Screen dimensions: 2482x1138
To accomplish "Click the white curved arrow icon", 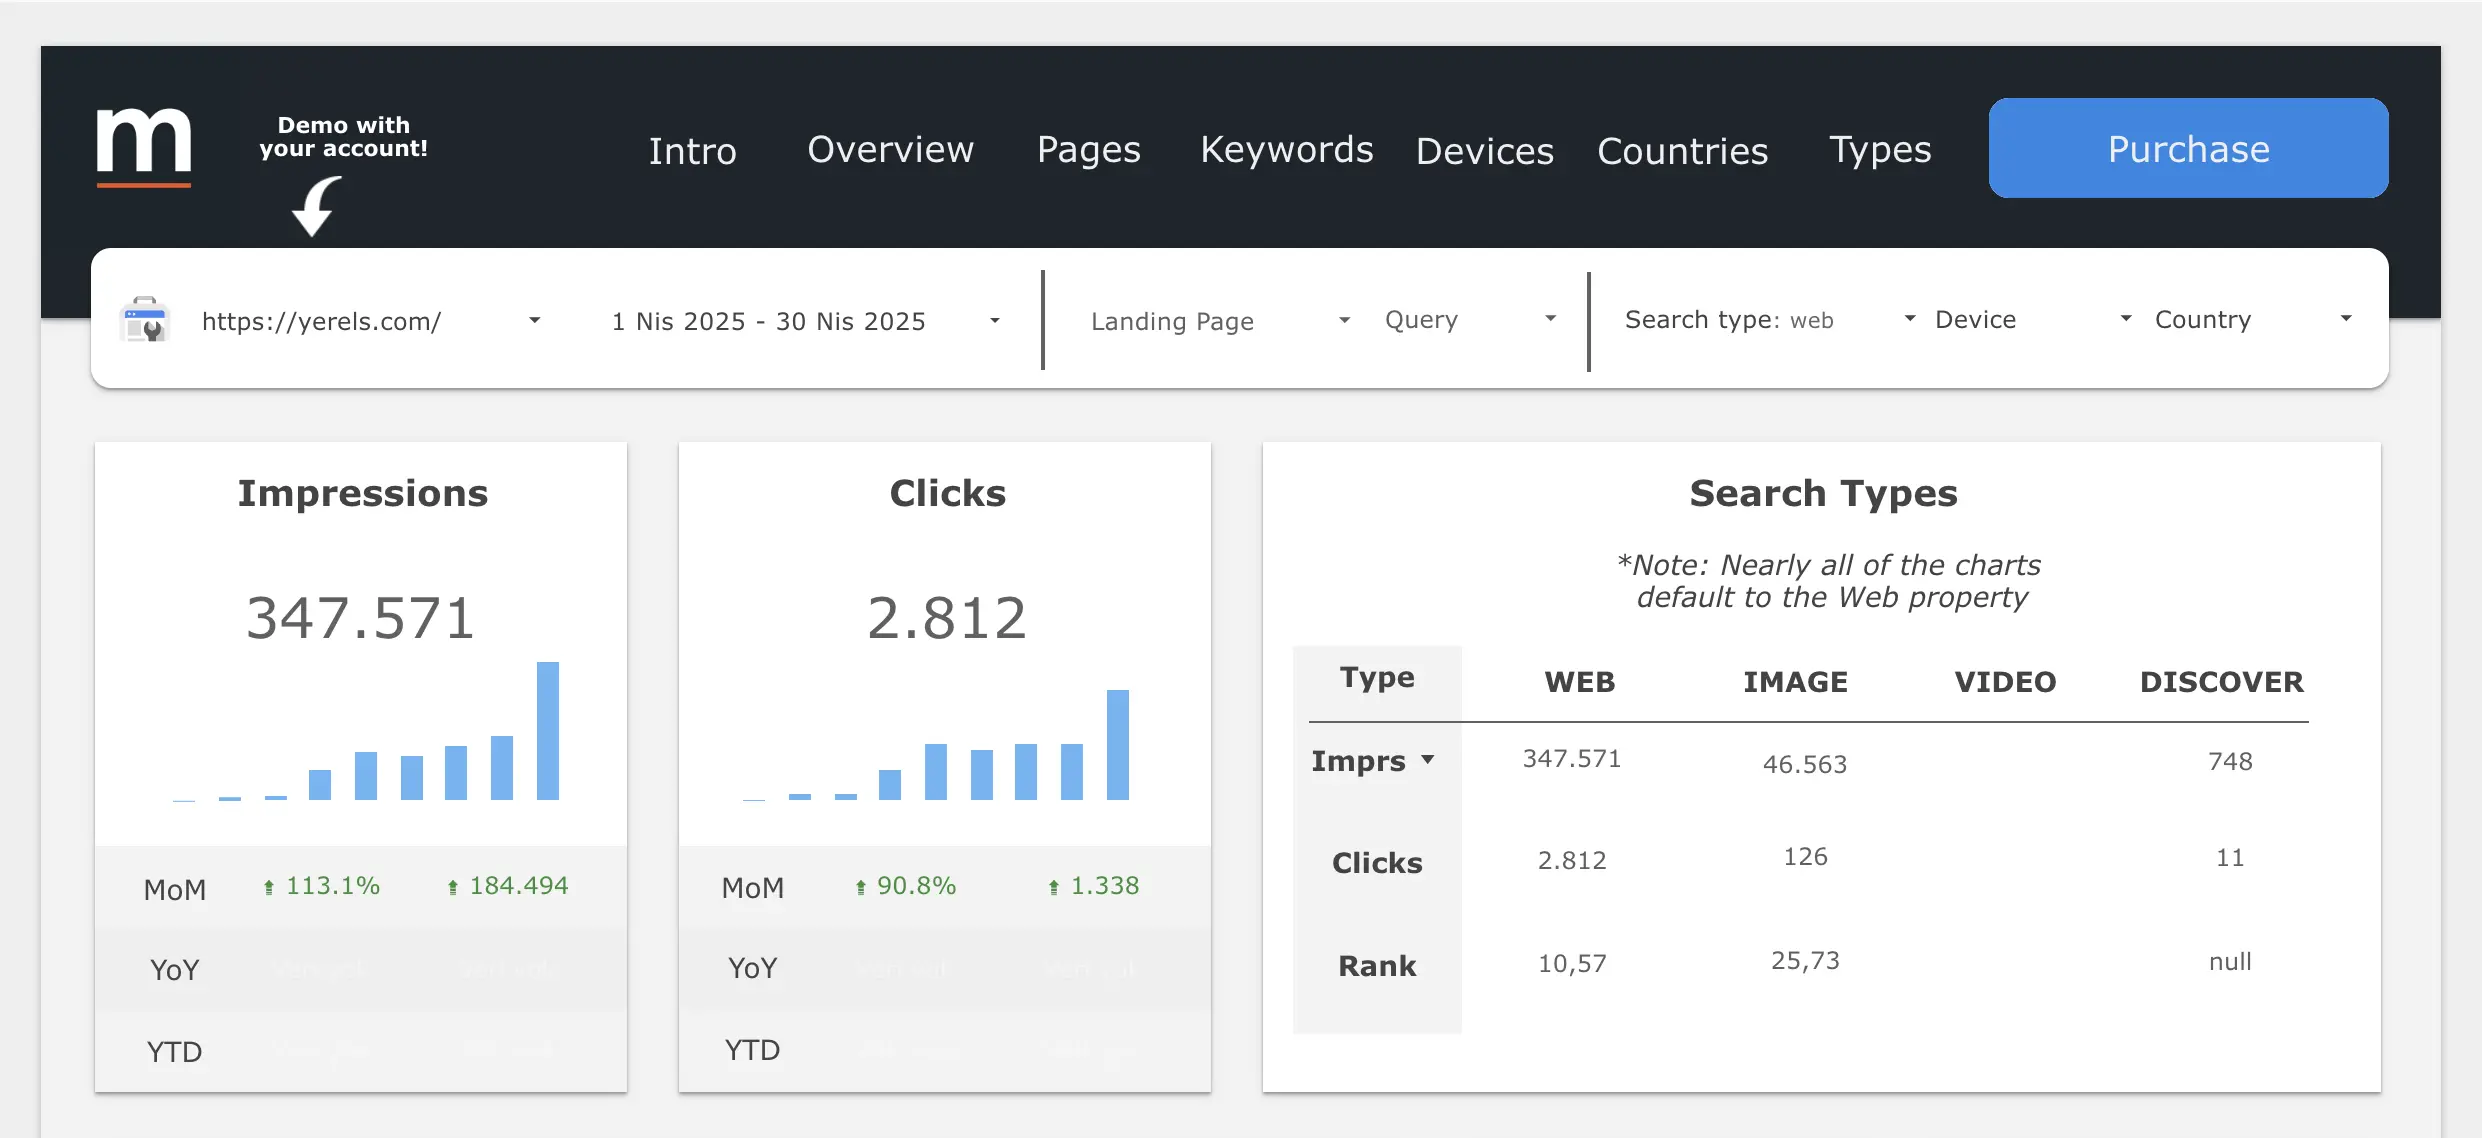I will 317,206.
